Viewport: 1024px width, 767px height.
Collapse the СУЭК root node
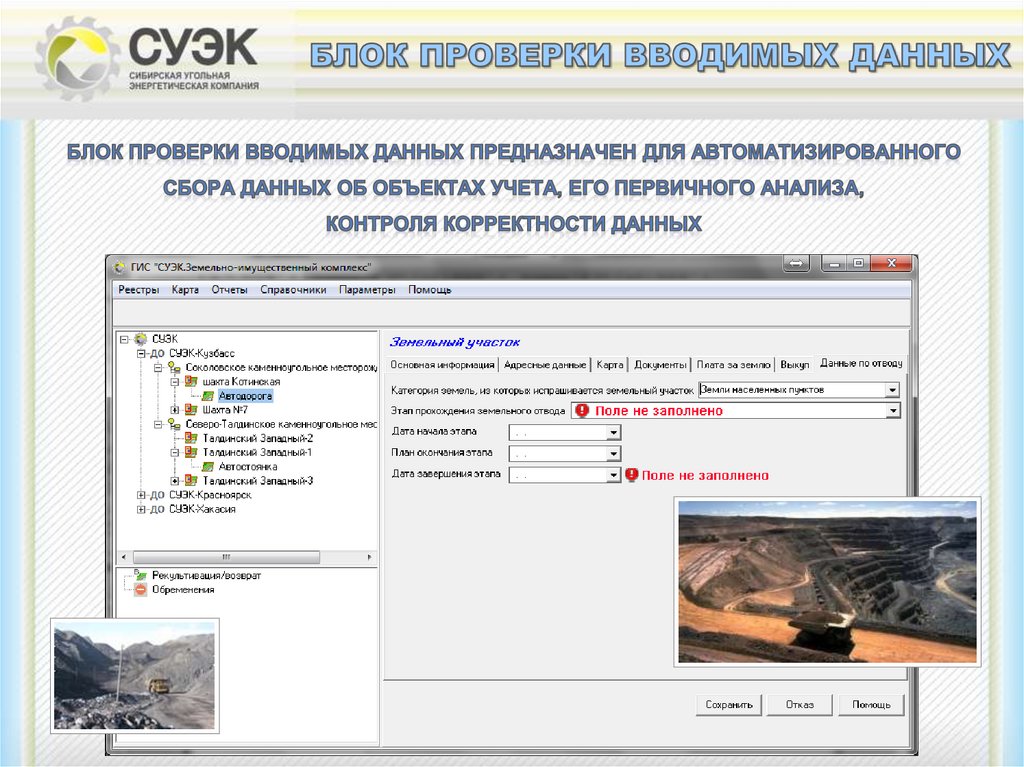pyautogui.click(x=124, y=340)
